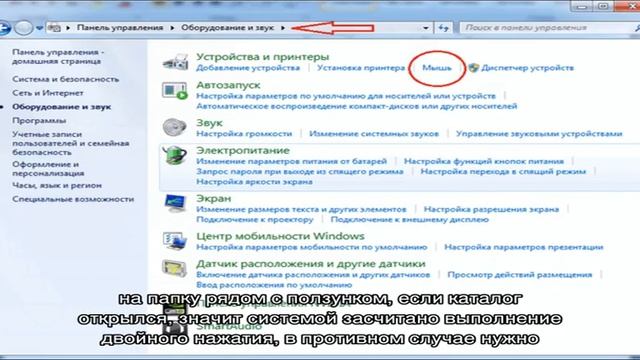
Task: Click Подключение к проектору link
Action: pyautogui.click(x=255, y=220)
